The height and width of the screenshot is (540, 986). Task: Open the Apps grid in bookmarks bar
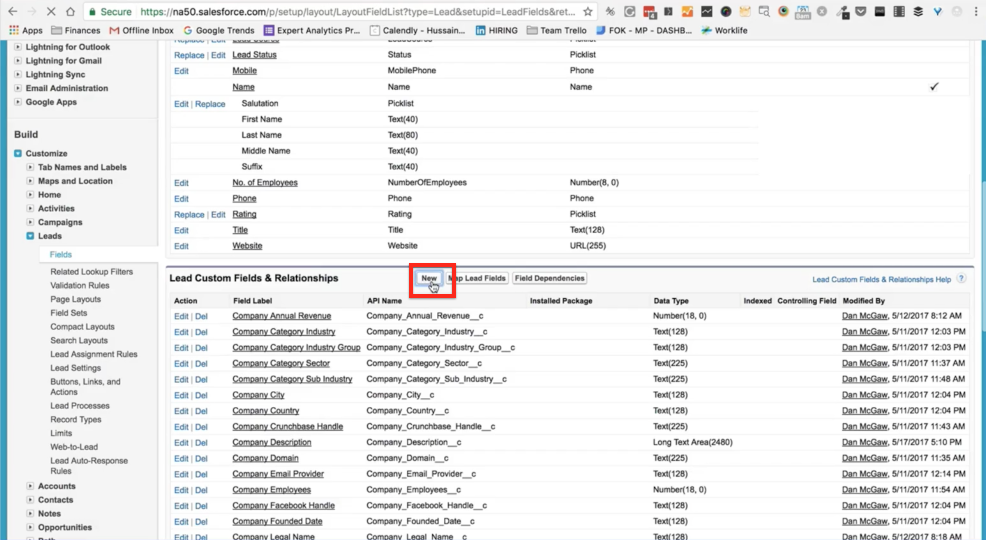tap(26, 30)
